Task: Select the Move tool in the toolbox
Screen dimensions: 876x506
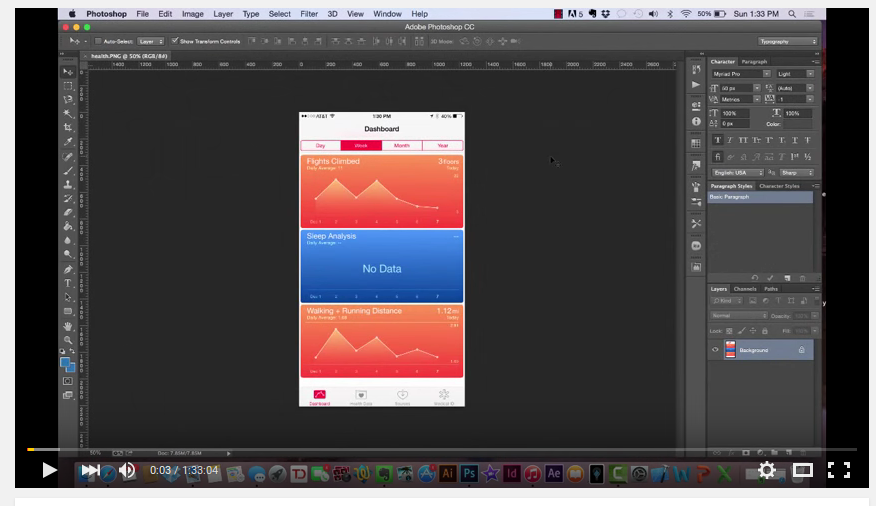Action: pos(68,72)
